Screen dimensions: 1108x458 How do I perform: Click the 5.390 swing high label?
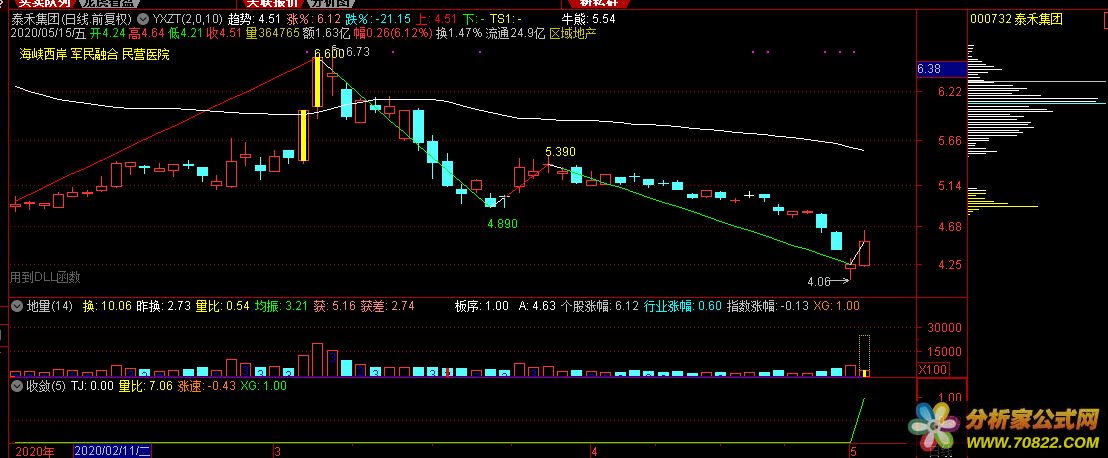[560, 152]
